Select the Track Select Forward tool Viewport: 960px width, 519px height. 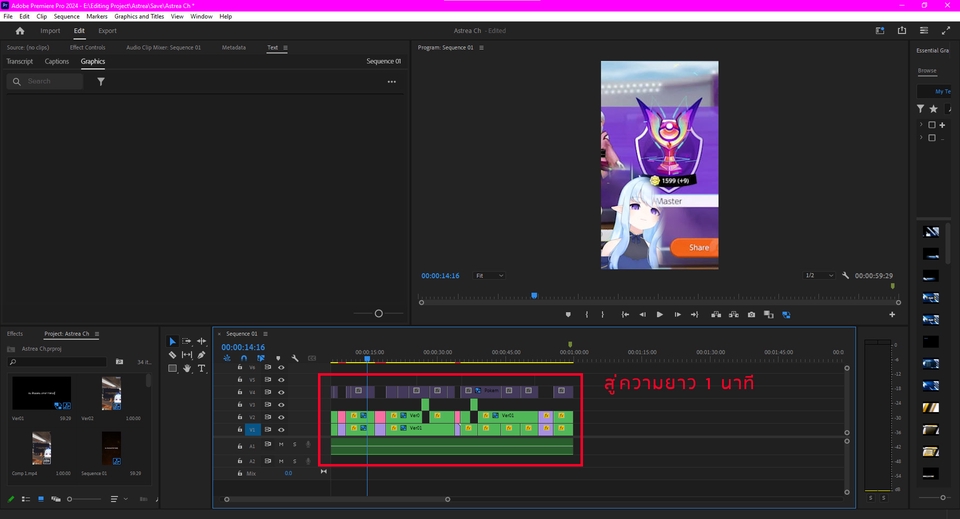[187, 341]
